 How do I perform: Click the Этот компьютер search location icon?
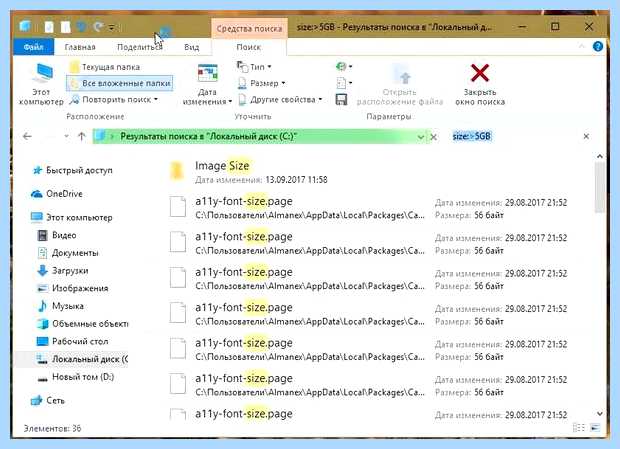point(41,84)
